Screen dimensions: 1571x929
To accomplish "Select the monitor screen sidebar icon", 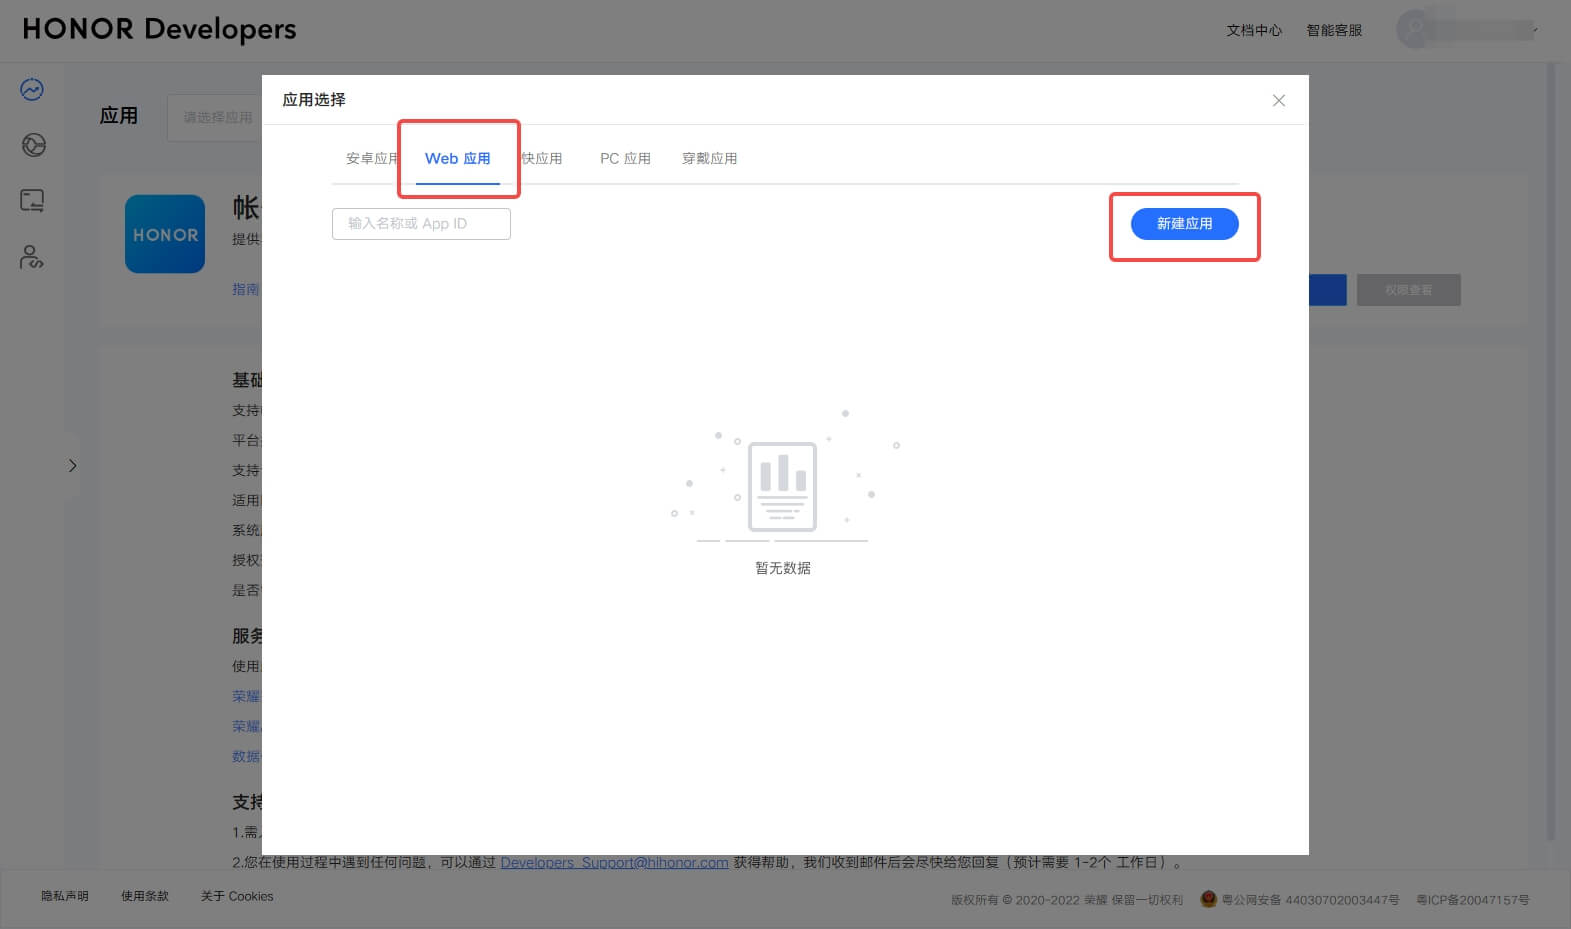I will click(x=32, y=201).
